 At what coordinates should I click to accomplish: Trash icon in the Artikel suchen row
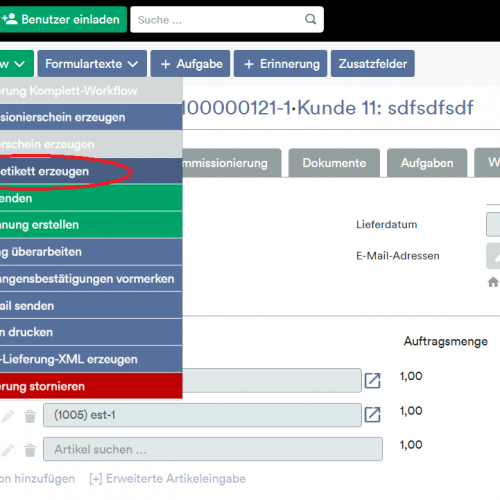pos(30,450)
